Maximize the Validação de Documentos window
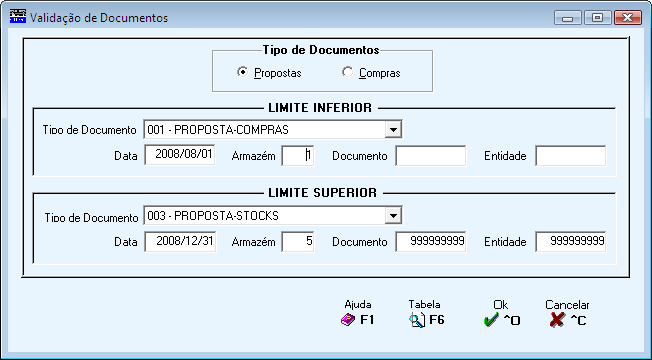 [598, 18]
